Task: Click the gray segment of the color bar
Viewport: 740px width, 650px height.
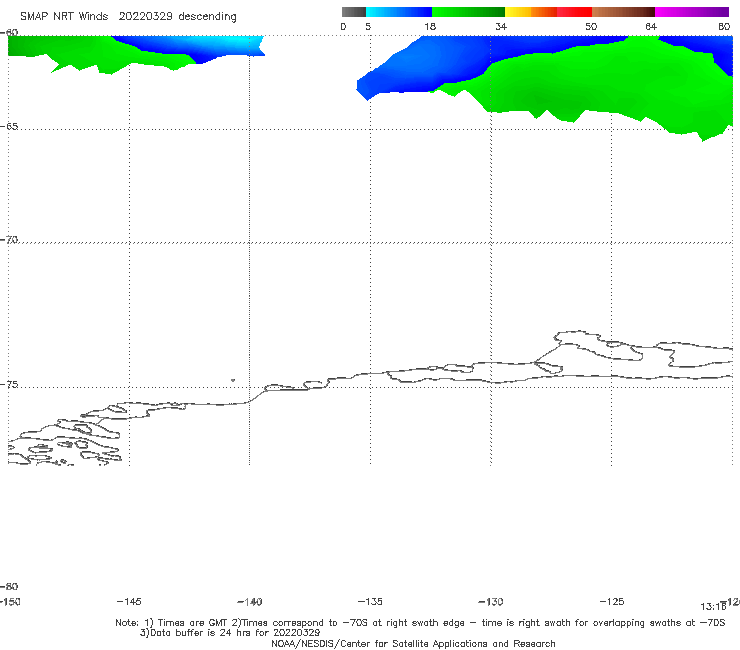Action: pos(354,12)
